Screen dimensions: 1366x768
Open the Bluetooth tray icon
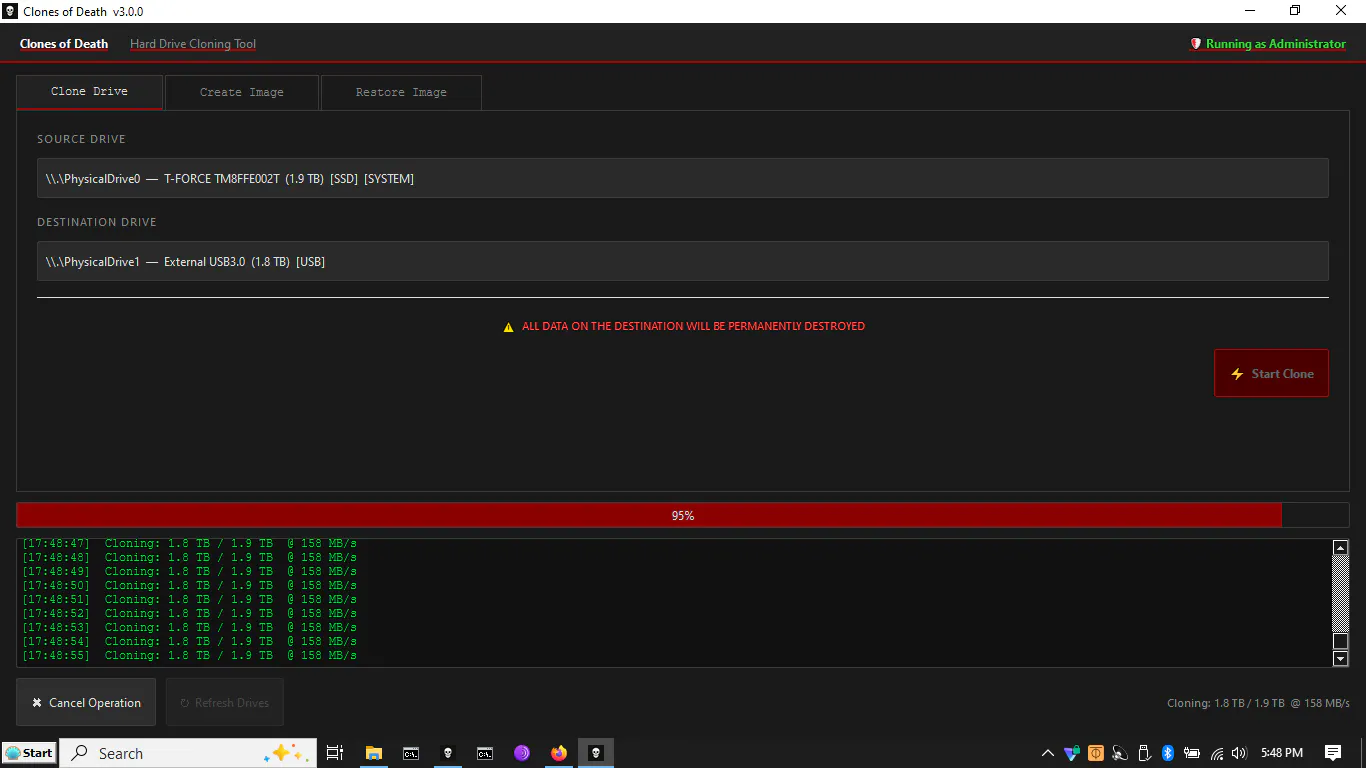(x=1168, y=753)
